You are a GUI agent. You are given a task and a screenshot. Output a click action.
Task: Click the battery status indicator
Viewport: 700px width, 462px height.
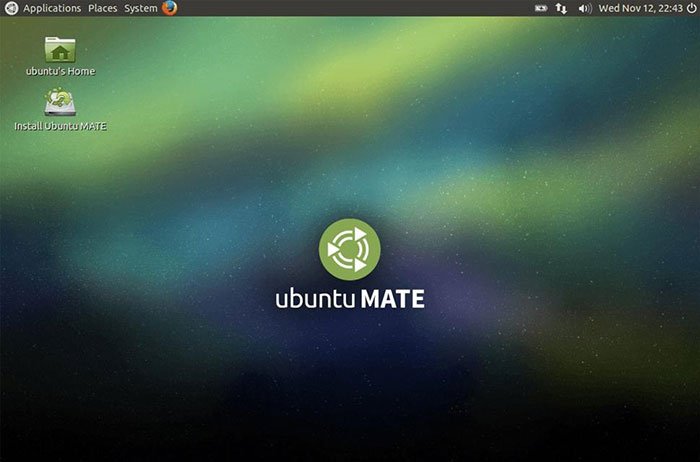[541, 8]
